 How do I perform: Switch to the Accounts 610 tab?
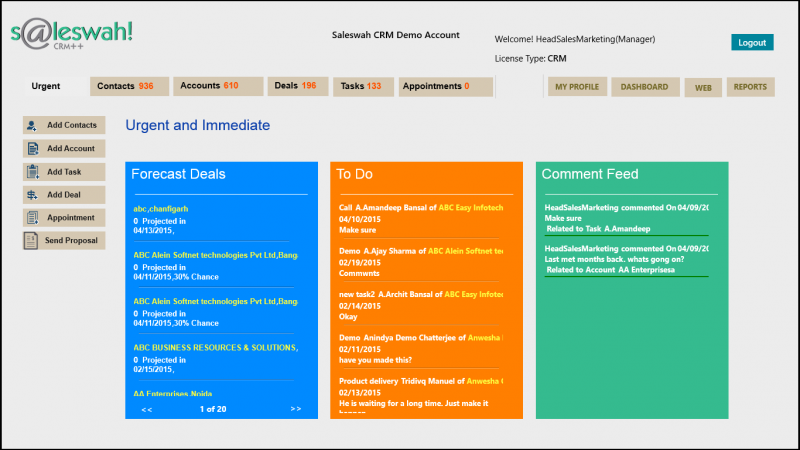pyautogui.click(x=218, y=86)
